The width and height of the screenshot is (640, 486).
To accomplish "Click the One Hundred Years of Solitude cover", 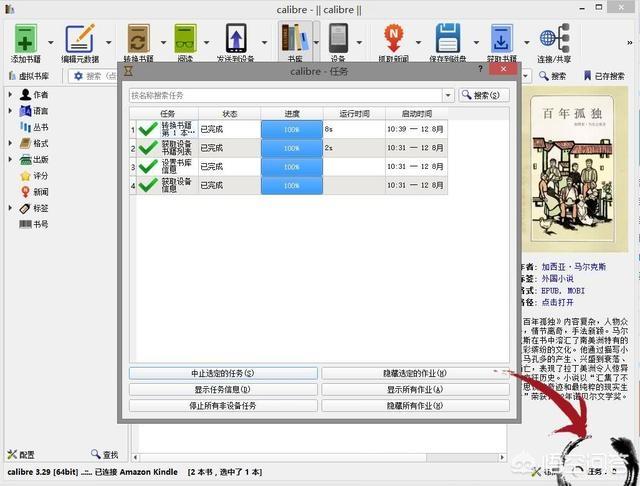I will [574, 168].
